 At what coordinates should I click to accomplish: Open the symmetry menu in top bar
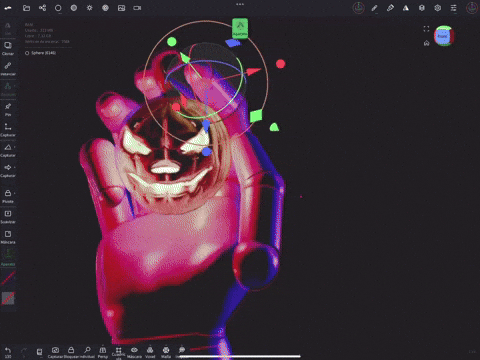pos(358,8)
